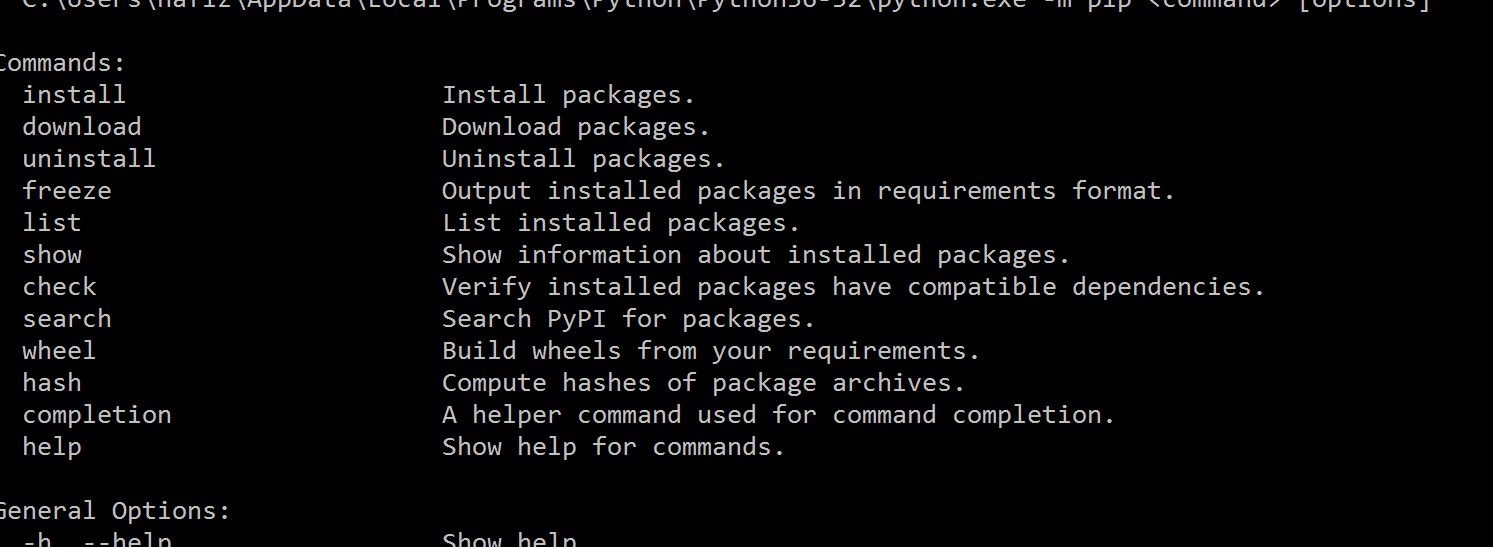Click the "completion" command name
The width and height of the screenshot is (1493, 547).
(97, 415)
